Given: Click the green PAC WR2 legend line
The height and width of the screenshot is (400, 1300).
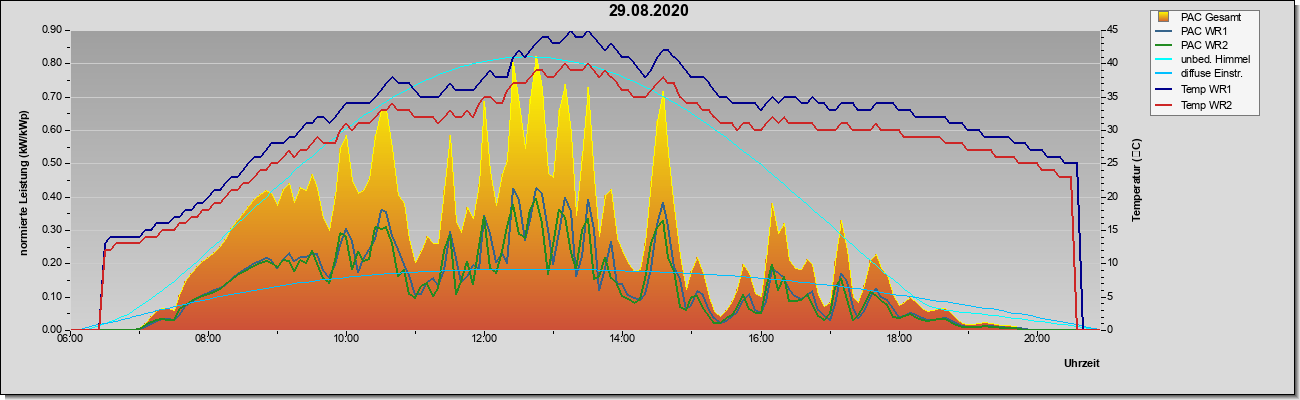Looking at the screenshot, I should (1163, 45).
